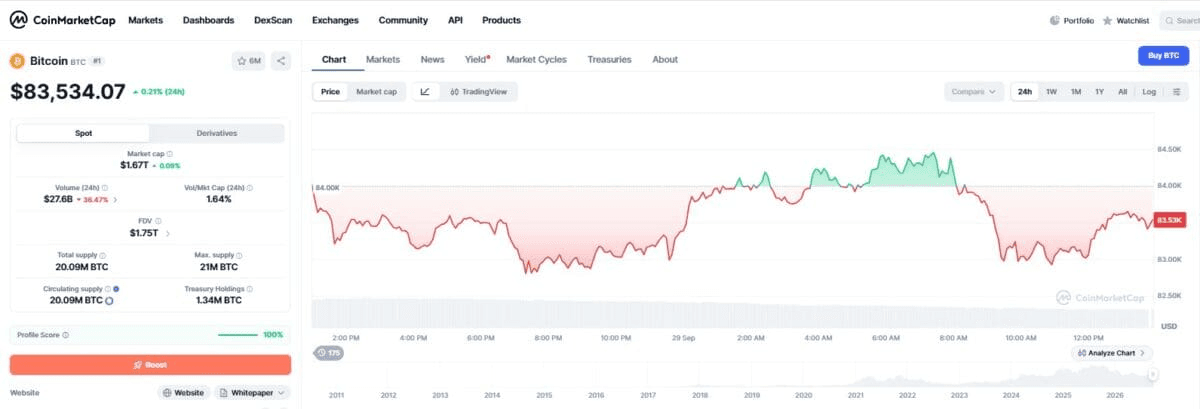The image size is (1200, 409).
Task: Open the TradingView chart mode
Action: pyautogui.click(x=478, y=92)
